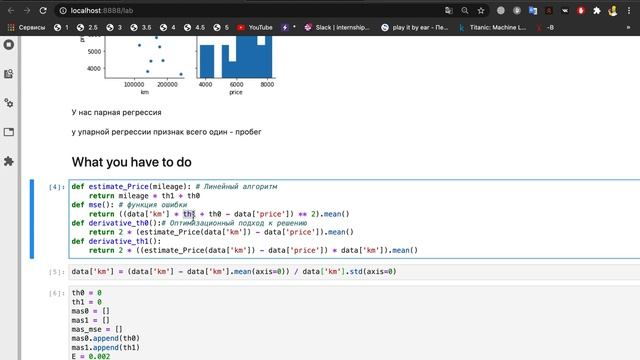
Task: Click the red recording extension icon
Action: tap(581, 11)
